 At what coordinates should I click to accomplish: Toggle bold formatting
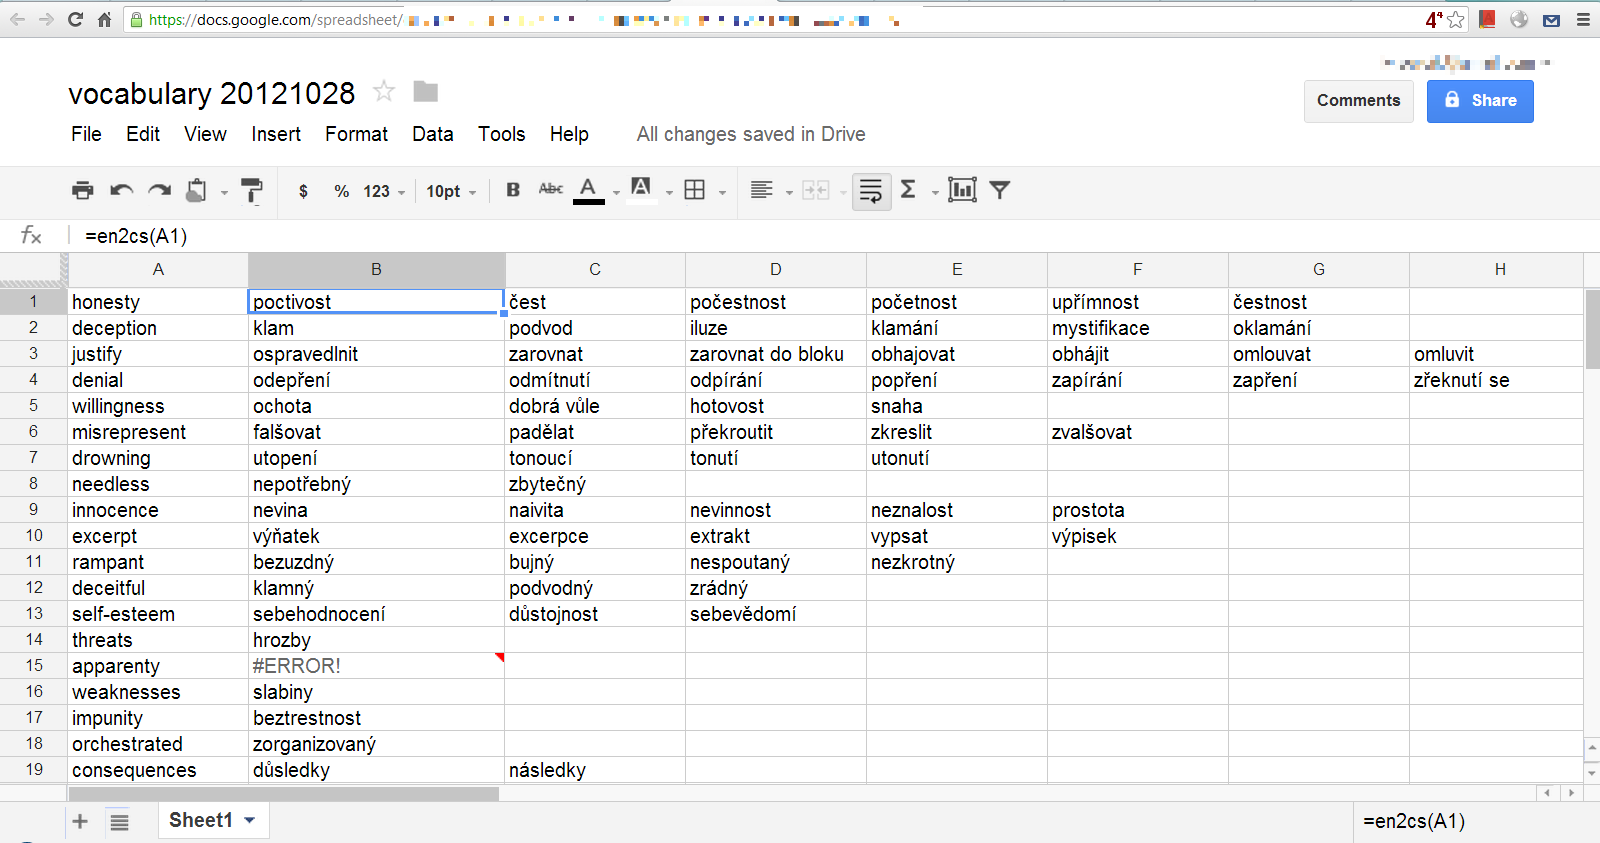(513, 190)
